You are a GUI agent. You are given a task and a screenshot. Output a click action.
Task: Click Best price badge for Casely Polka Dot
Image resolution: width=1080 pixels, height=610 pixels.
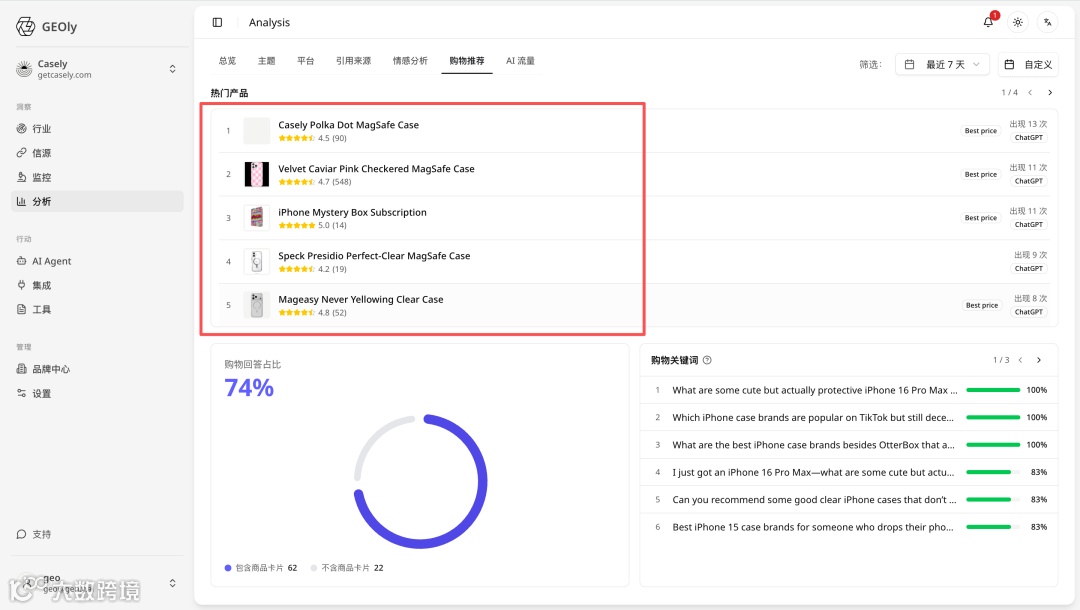[981, 131]
